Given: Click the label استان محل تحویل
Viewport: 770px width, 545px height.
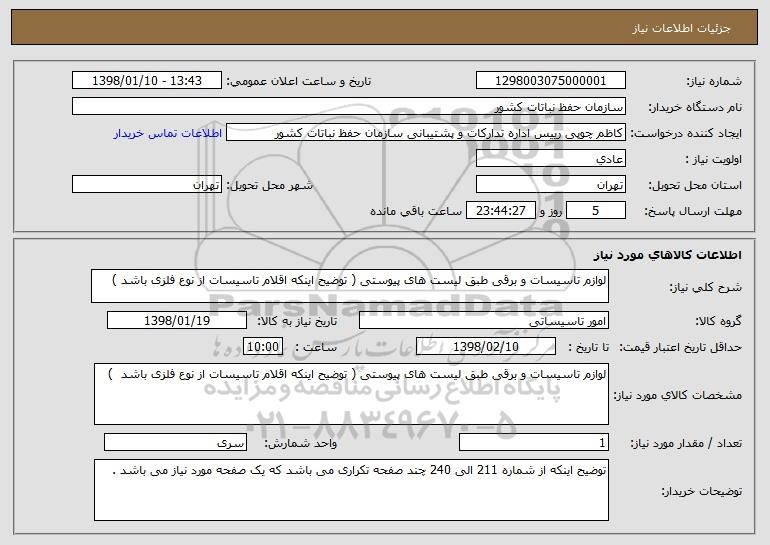Looking at the screenshot, I should point(695,185).
